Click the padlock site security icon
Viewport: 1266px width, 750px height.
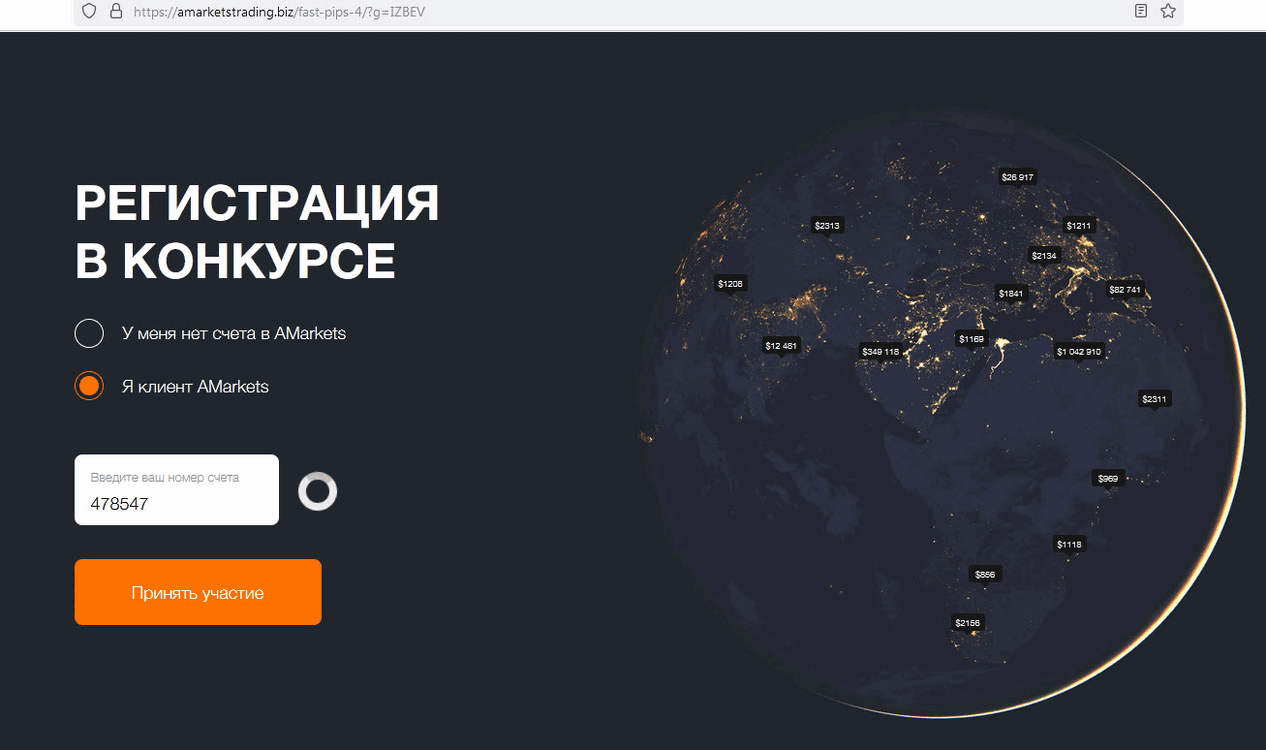(116, 11)
